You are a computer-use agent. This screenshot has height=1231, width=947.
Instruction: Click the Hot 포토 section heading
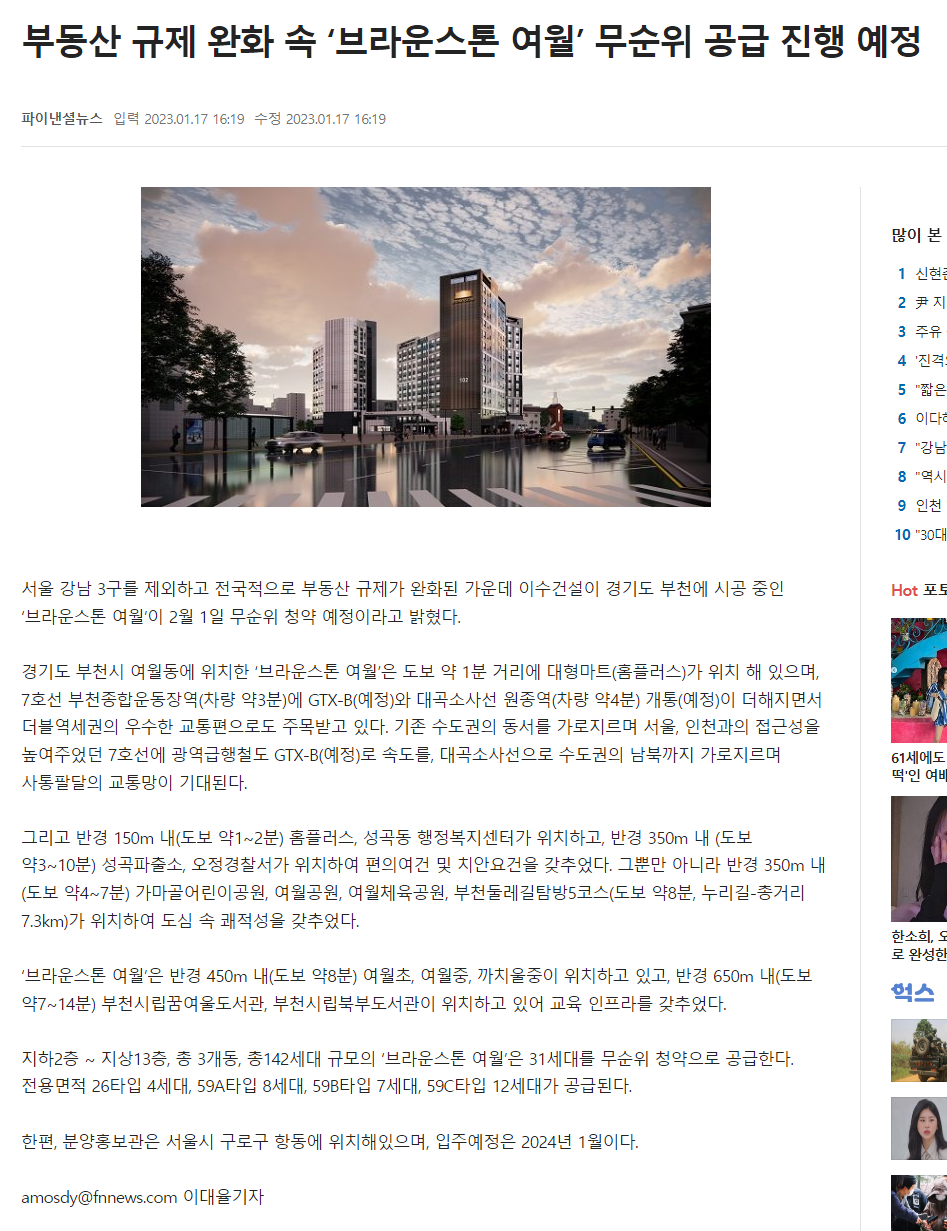919,590
